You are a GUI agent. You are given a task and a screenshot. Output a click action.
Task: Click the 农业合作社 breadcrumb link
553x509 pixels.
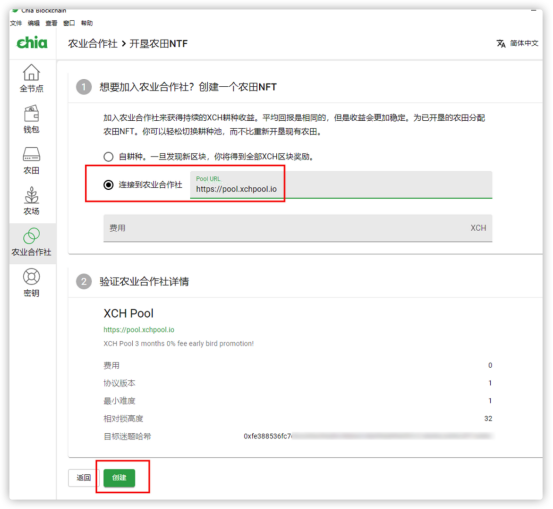[x=92, y=44]
